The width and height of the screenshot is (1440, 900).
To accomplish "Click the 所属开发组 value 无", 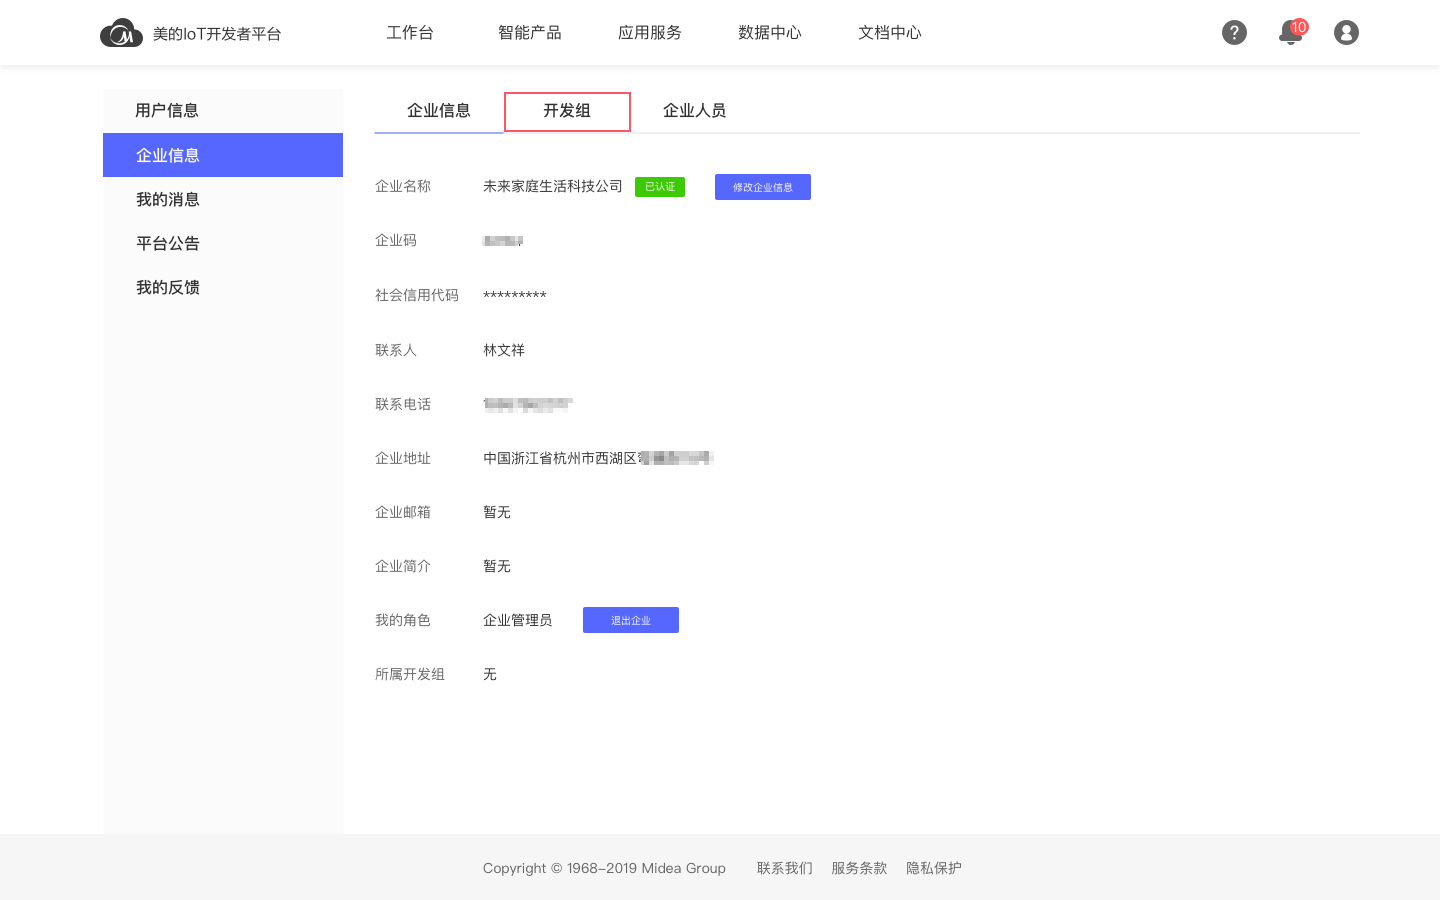I will (490, 674).
